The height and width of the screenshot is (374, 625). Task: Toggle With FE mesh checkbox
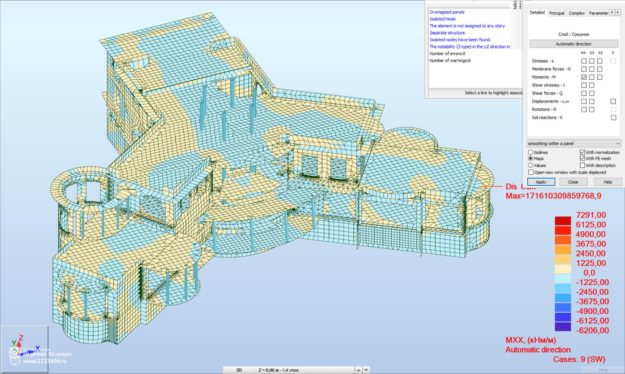point(582,159)
